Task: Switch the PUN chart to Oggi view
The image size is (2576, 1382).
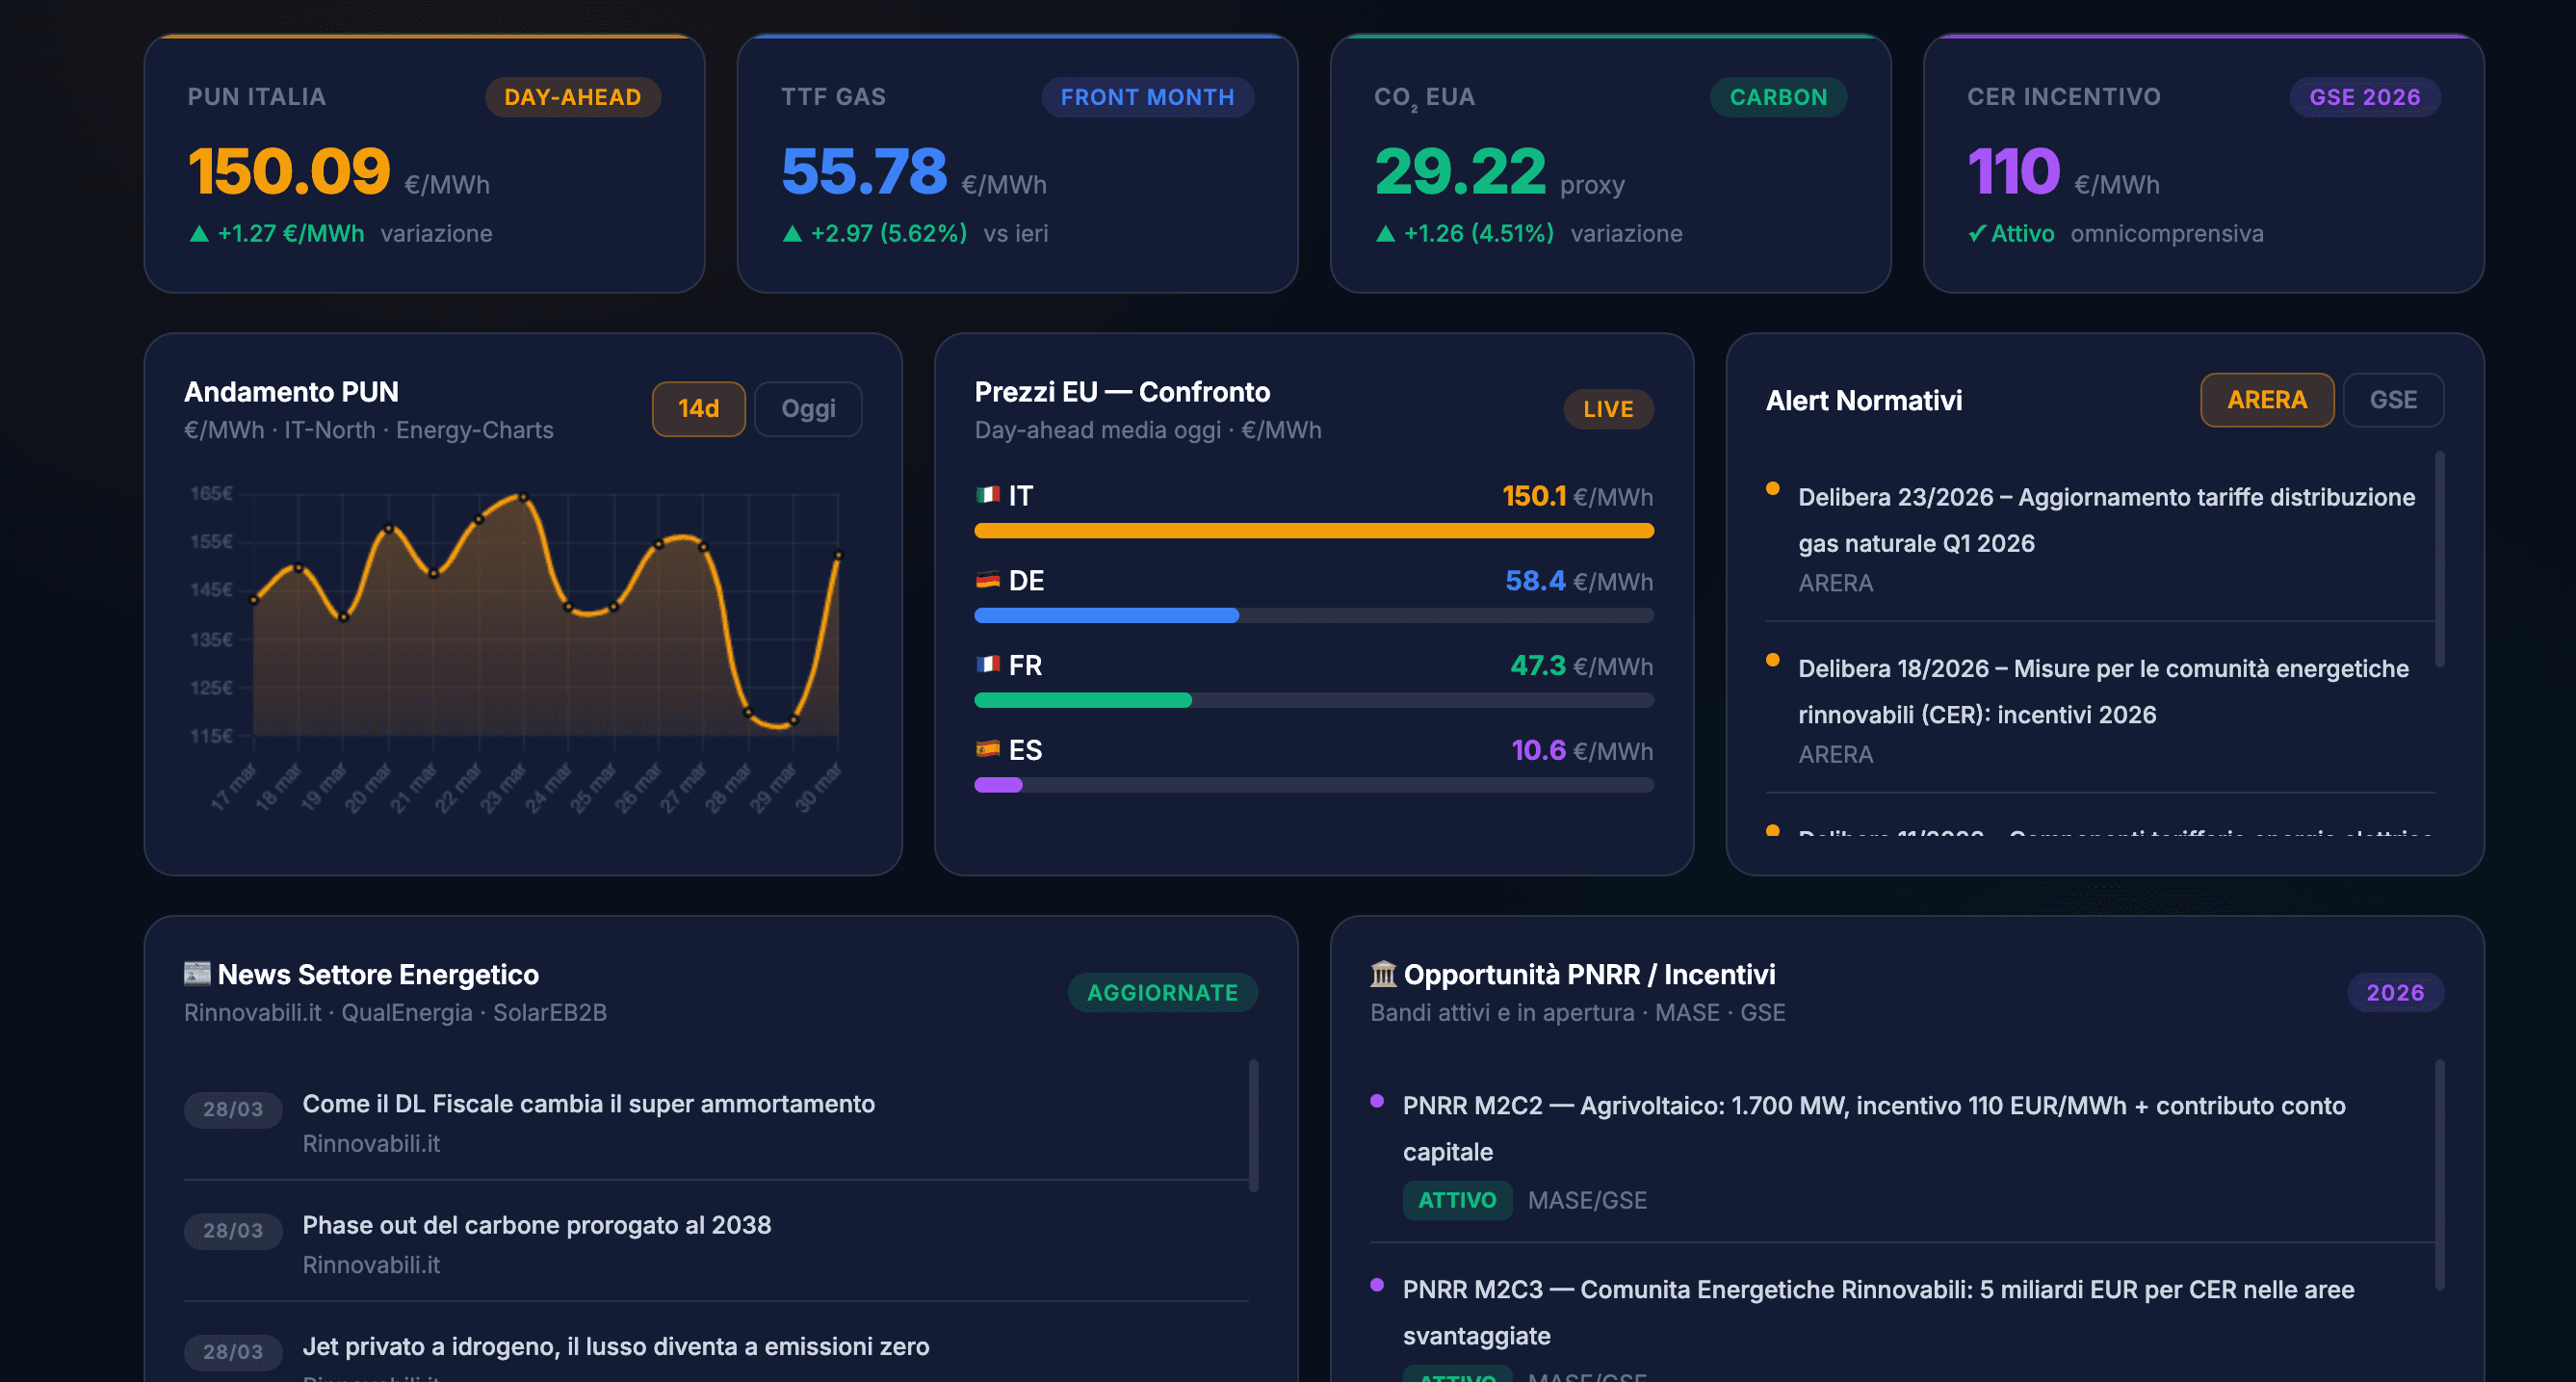Action: pyautogui.click(x=807, y=408)
